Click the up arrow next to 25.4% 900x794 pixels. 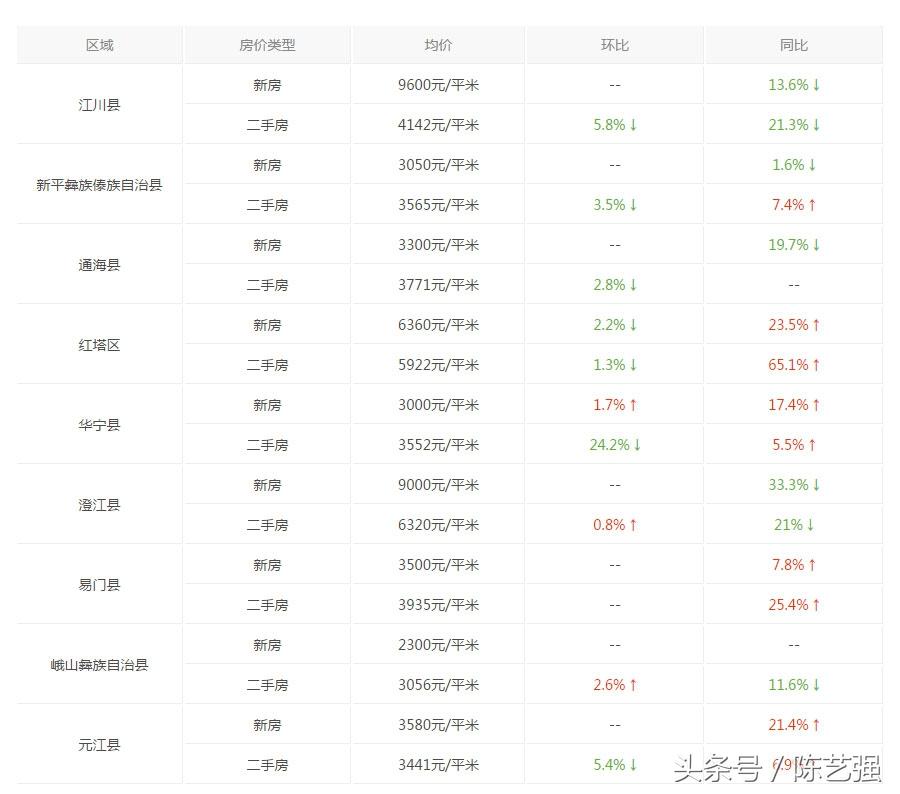tap(816, 605)
